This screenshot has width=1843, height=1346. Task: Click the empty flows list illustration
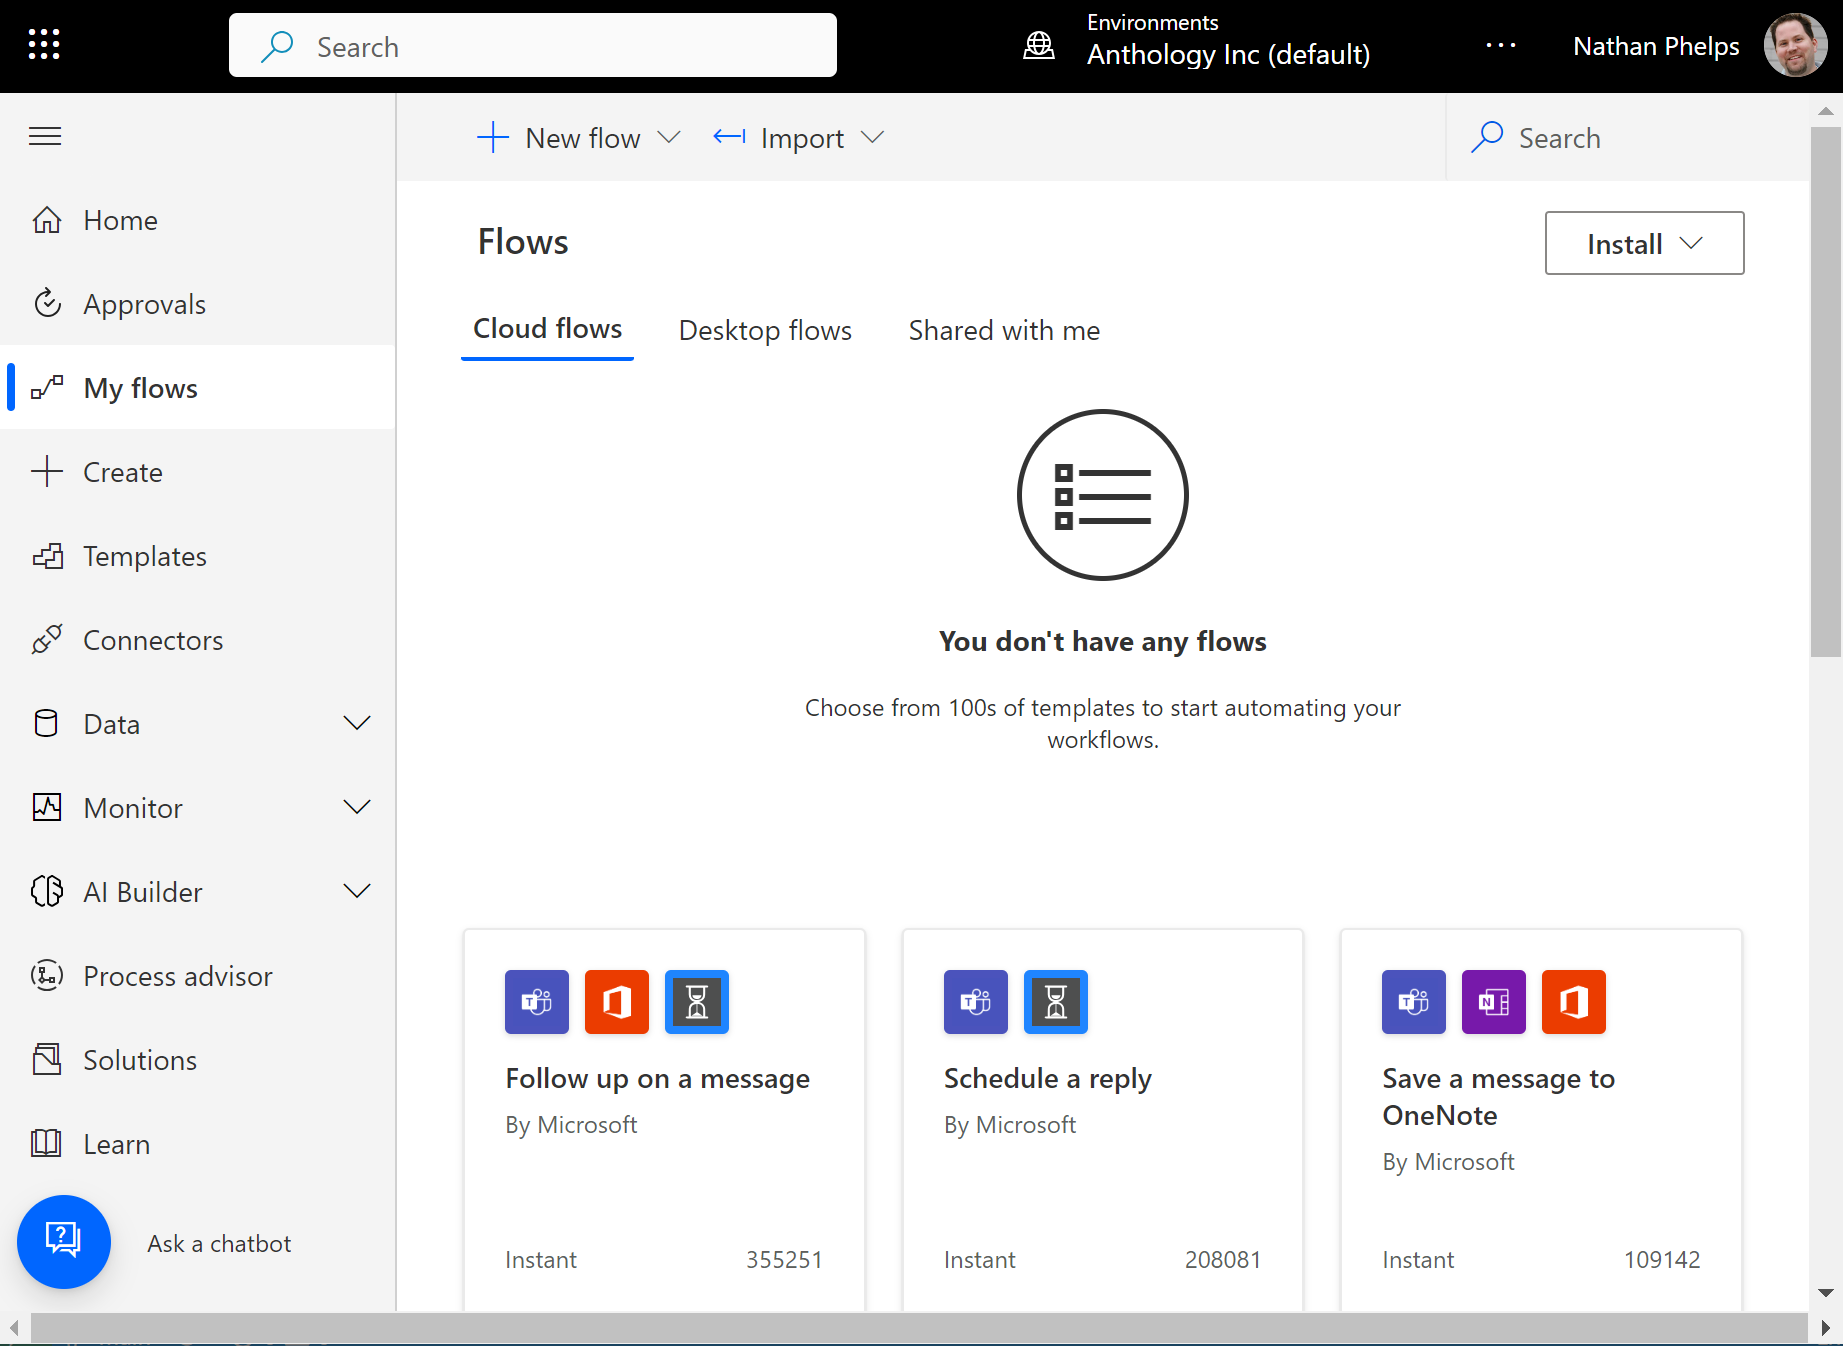pyautogui.click(x=1103, y=495)
